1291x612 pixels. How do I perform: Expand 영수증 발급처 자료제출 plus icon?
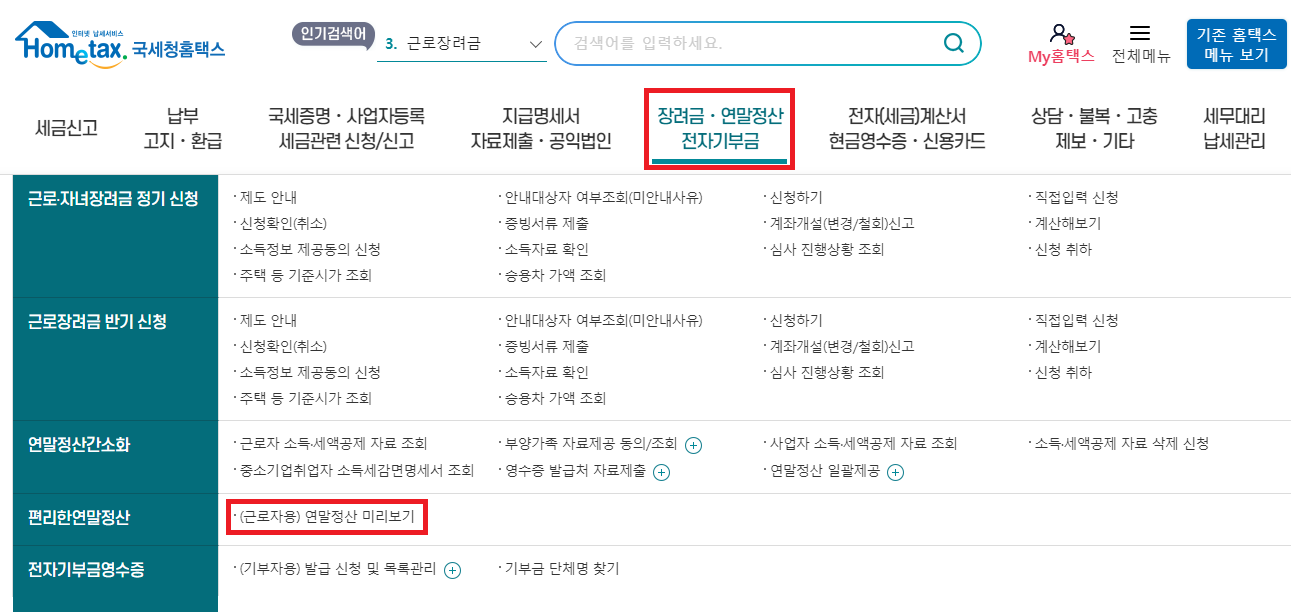pos(660,473)
